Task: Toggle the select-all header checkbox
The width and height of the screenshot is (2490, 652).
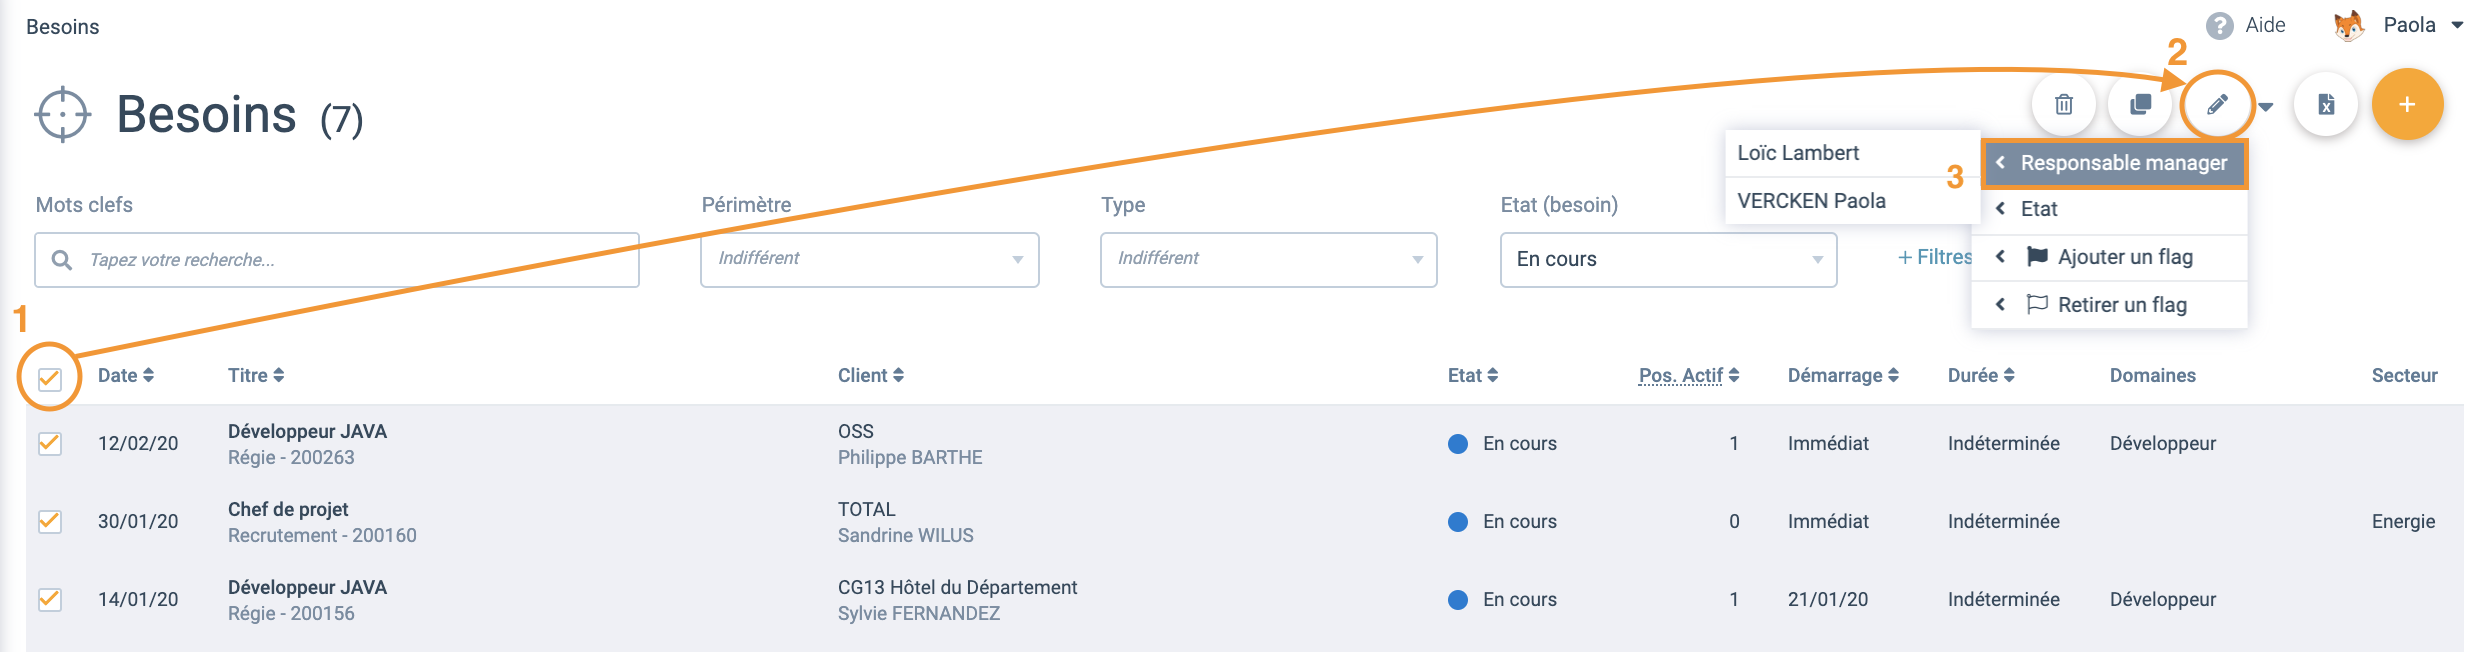Action: [50, 379]
